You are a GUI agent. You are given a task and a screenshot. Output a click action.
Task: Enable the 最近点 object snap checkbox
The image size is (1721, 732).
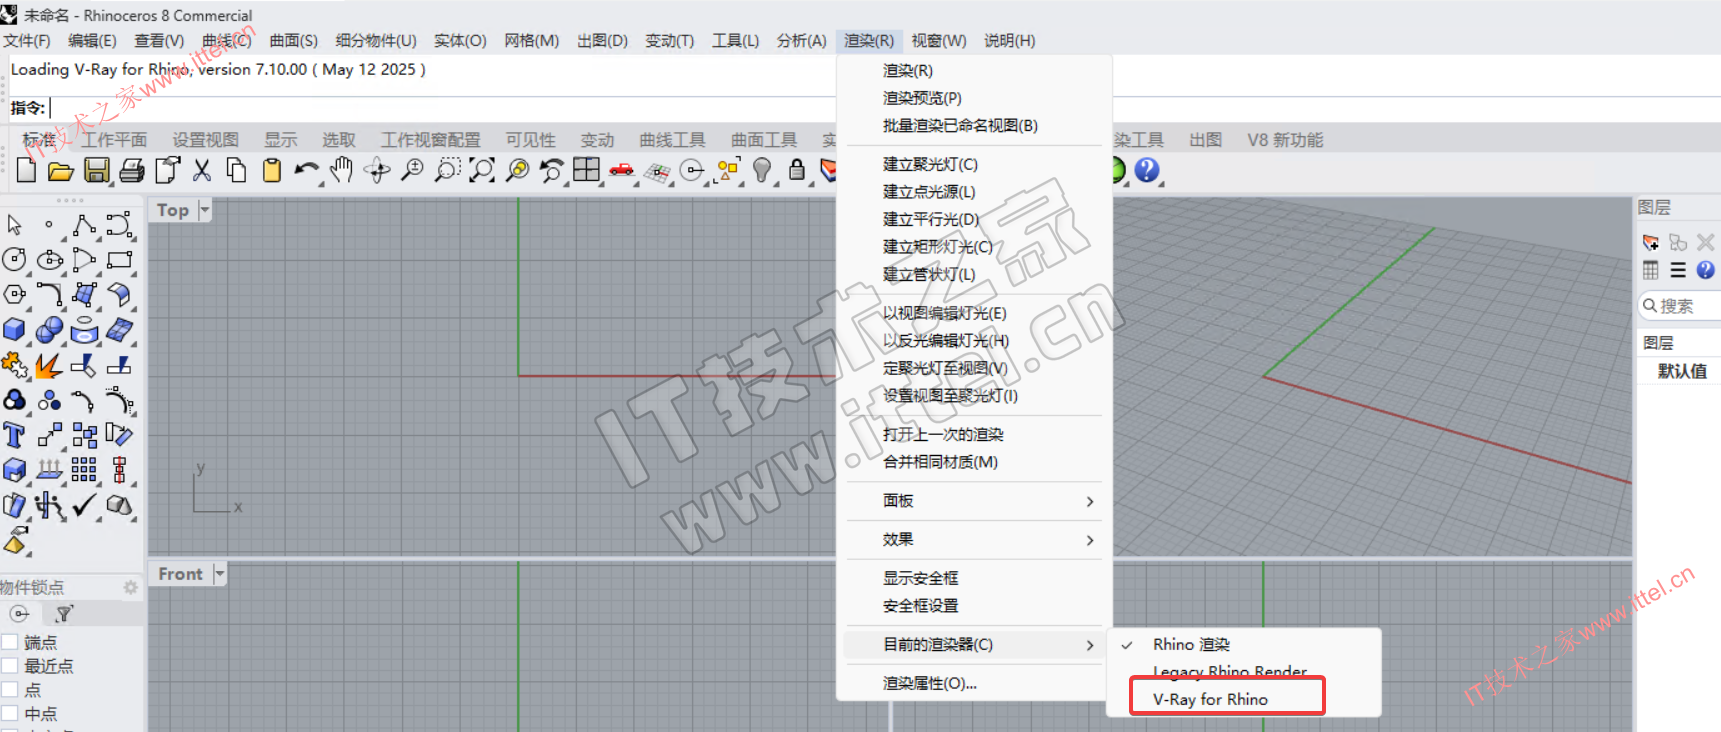coord(11,666)
